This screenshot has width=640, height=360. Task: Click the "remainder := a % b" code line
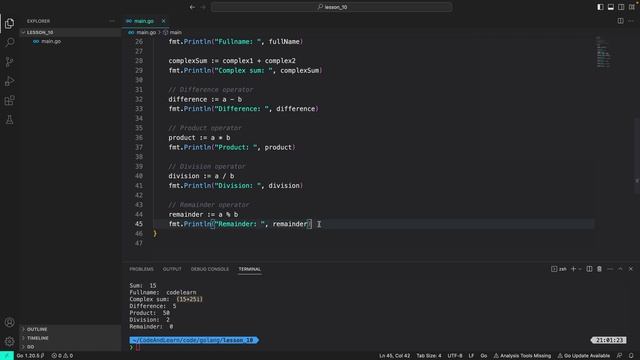point(203,214)
